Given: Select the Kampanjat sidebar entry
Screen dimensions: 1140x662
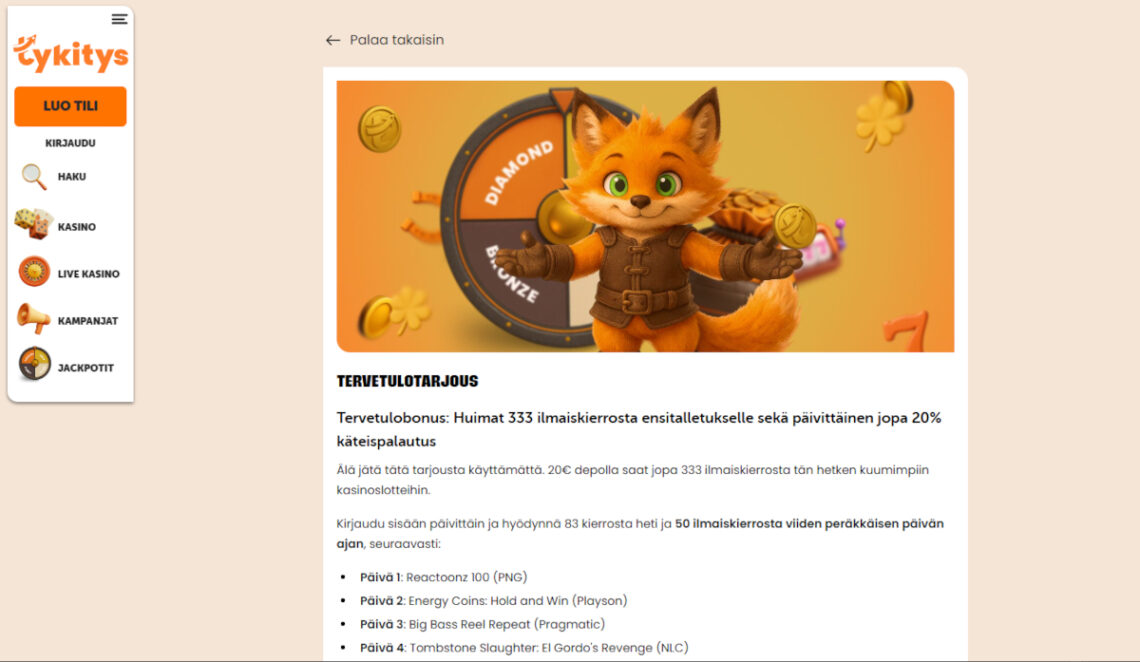Looking at the screenshot, I should (91, 320).
